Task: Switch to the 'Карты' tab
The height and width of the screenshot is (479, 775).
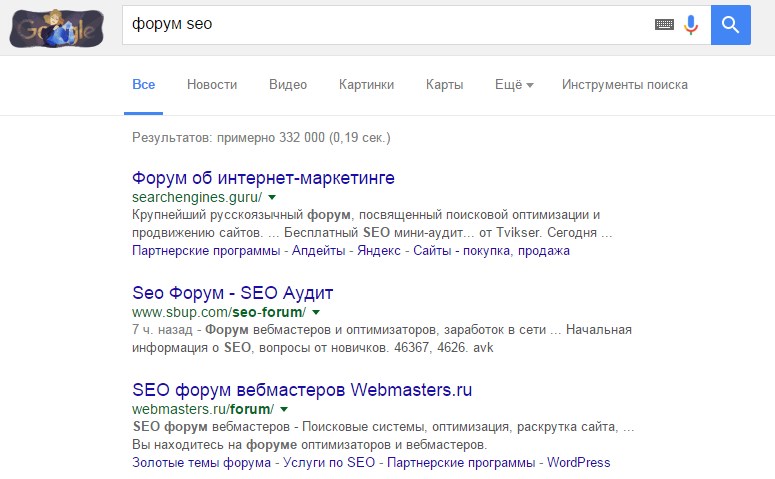Action: pyautogui.click(x=444, y=85)
